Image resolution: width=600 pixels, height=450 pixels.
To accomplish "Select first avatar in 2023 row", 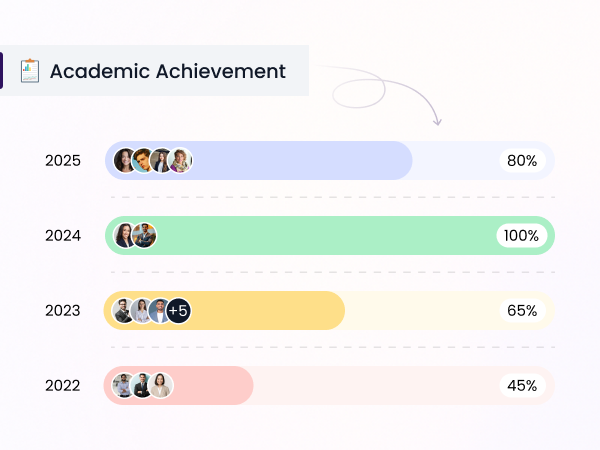I will tap(124, 310).
